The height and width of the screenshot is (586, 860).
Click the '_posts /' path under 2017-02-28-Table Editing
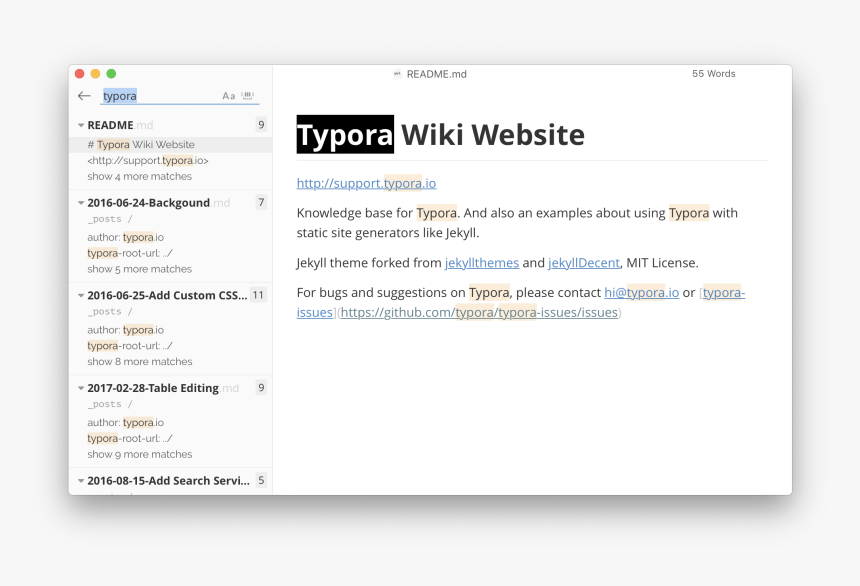(110, 404)
